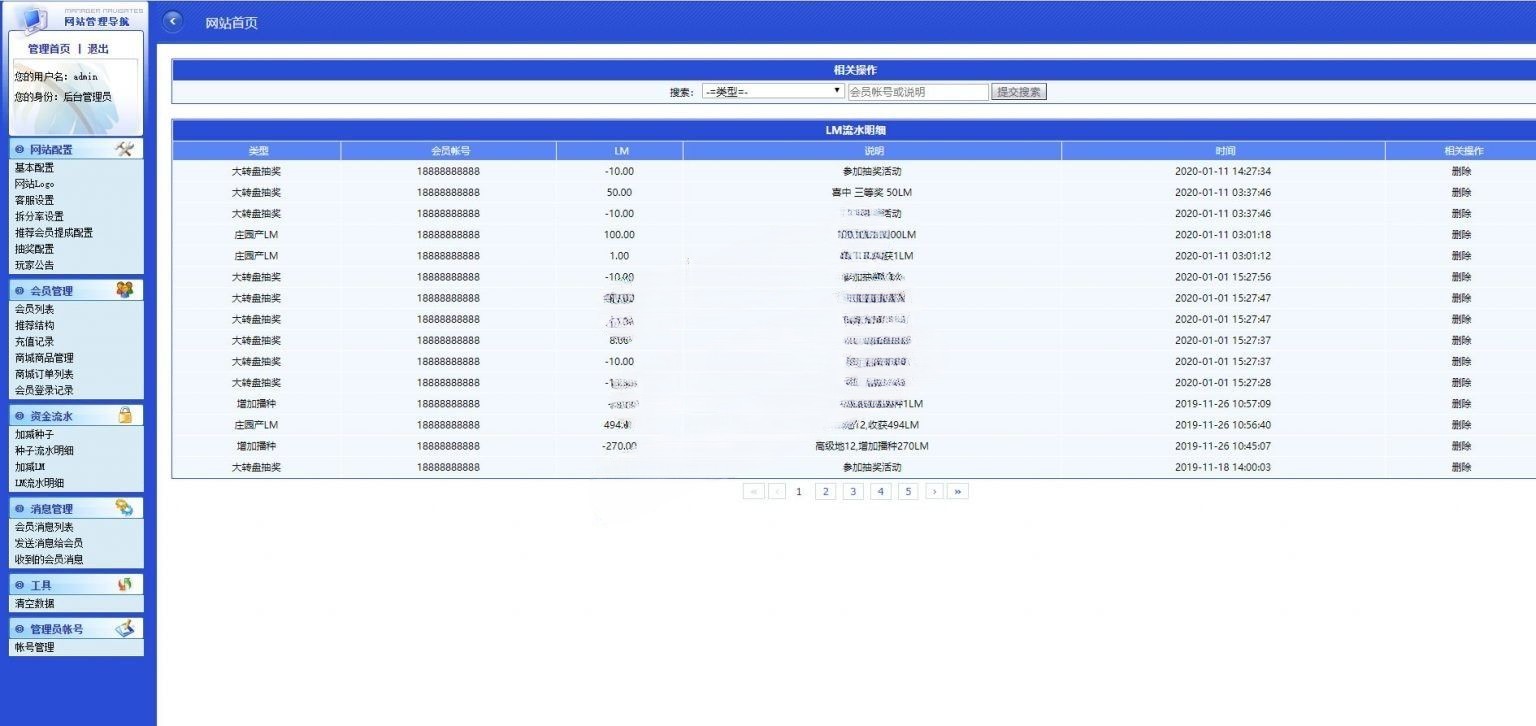The height and width of the screenshot is (726, 1536).
Task: Open 基本配置 in the sidebar
Action: point(34,168)
